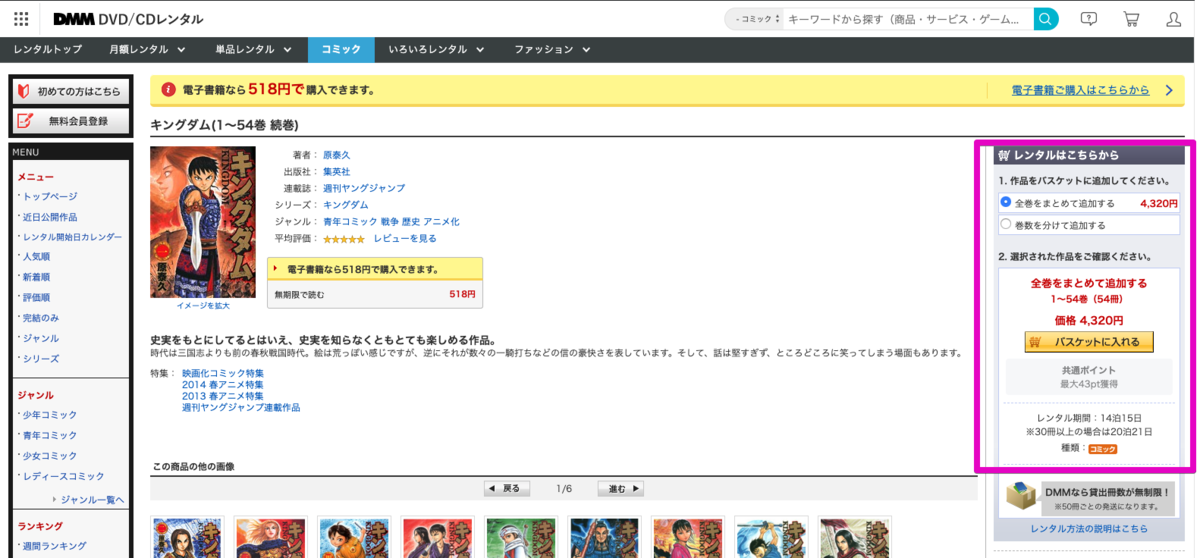Open the user account icon
This screenshot has height=558, width=1200.
[1174, 19]
